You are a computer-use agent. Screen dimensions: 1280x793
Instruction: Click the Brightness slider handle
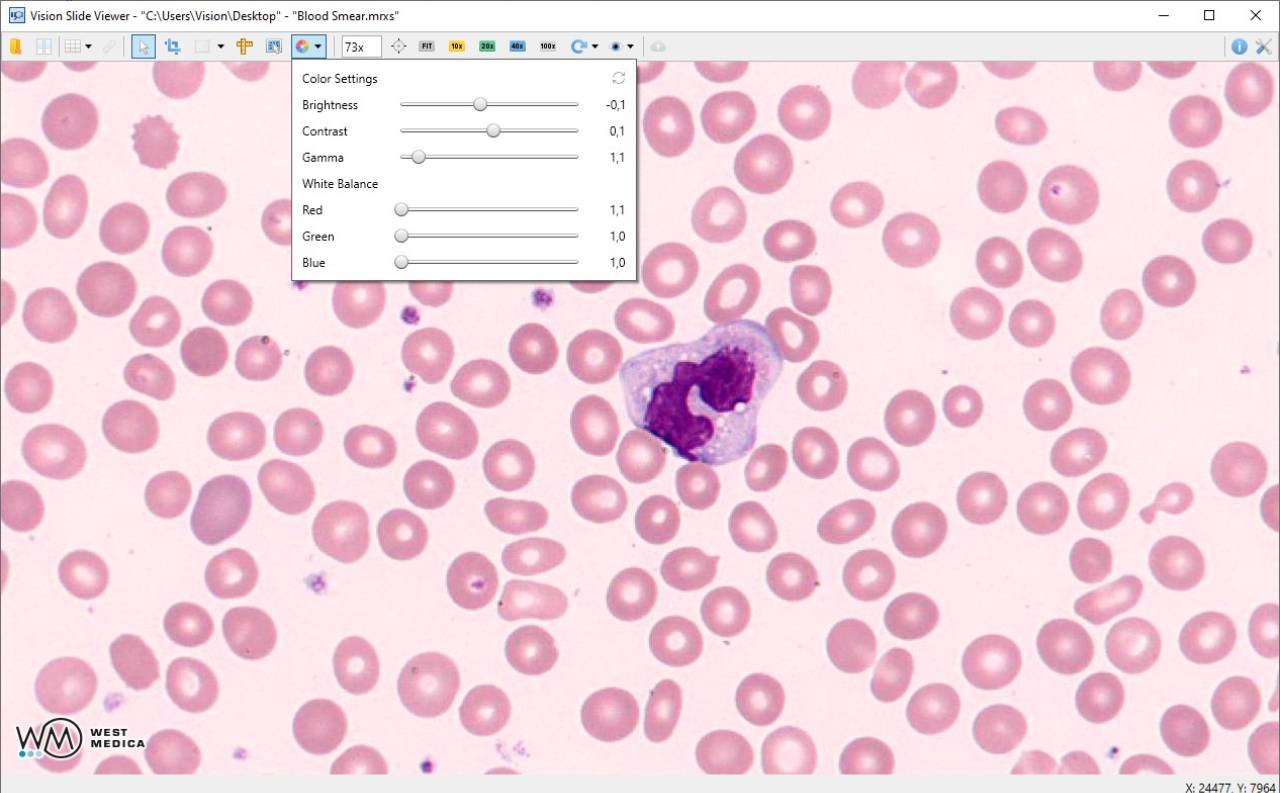pos(480,104)
